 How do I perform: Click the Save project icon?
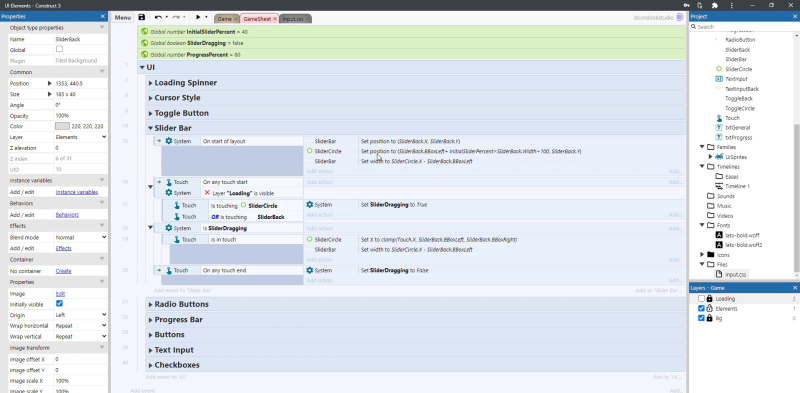[x=142, y=18]
